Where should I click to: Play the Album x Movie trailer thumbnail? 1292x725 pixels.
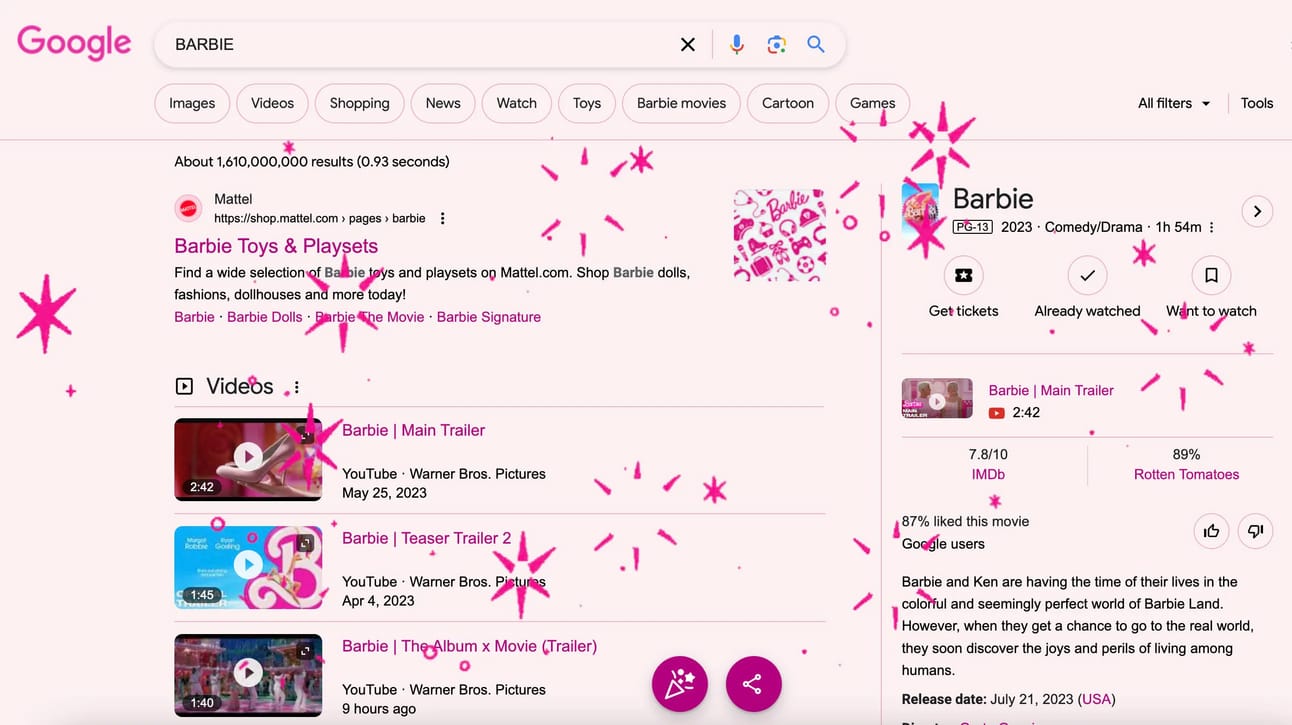[x=248, y=674]
